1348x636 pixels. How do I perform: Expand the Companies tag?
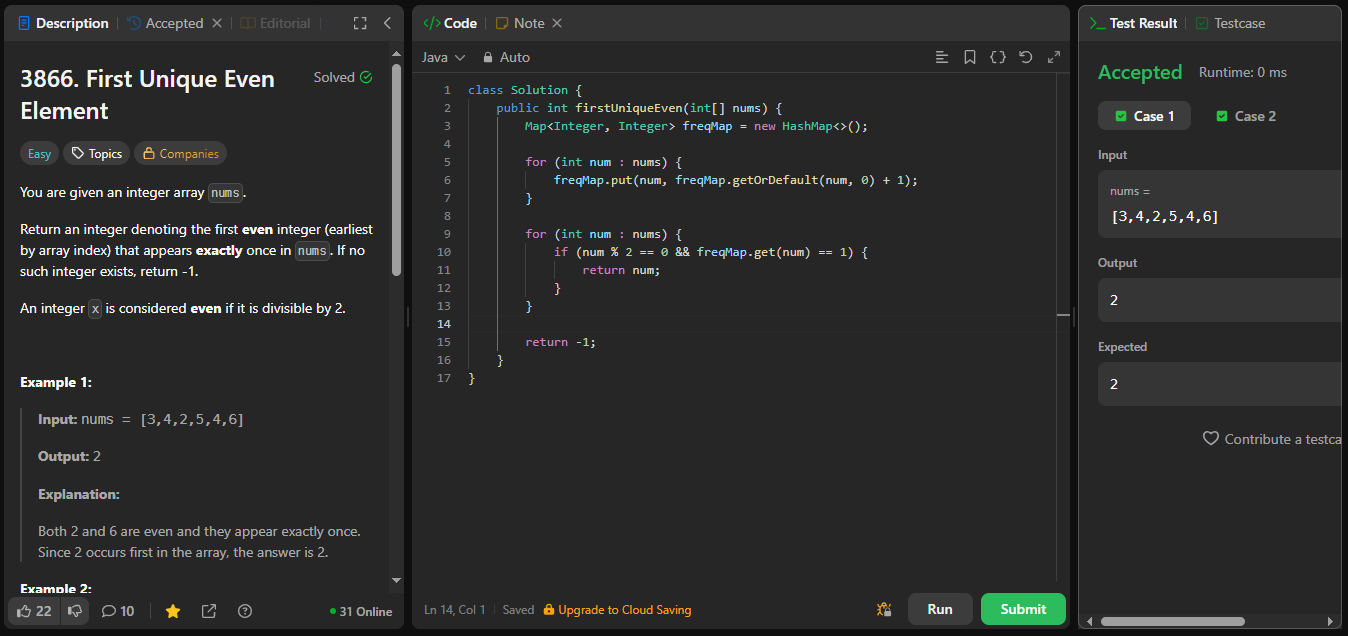click(180, 153)
